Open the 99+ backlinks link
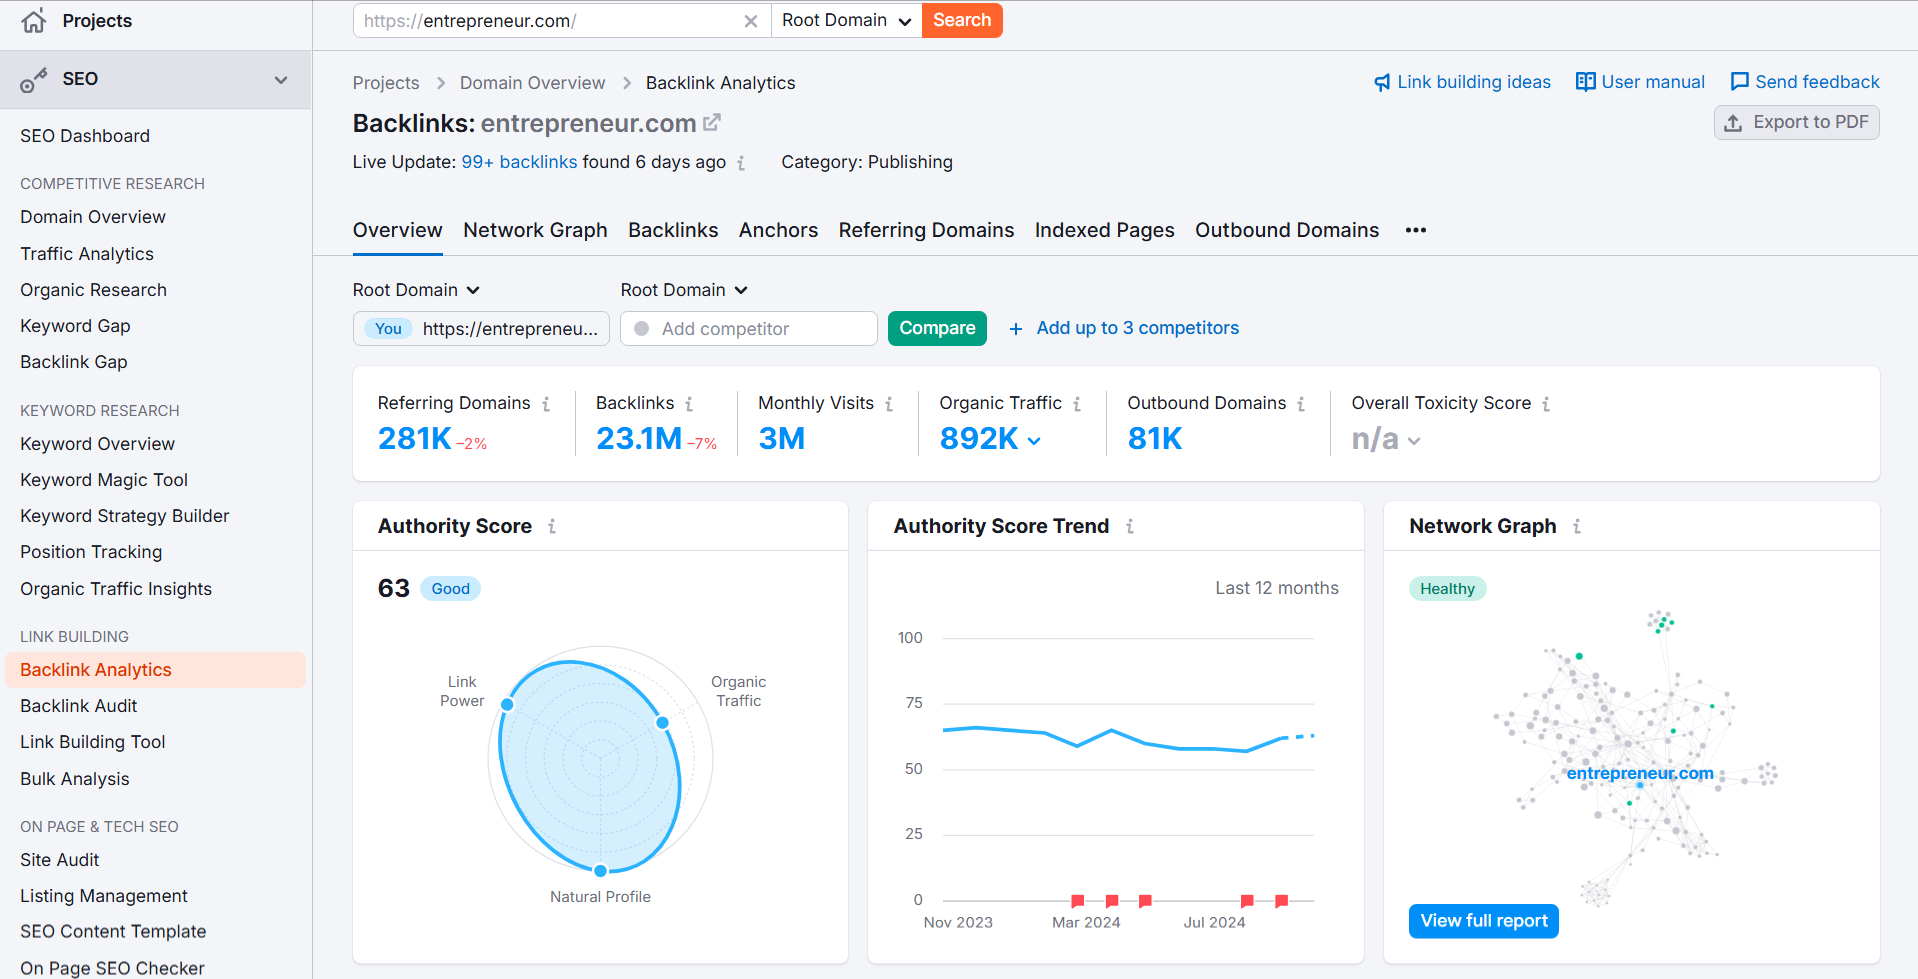The height and width of the screenshot is (979, 1918). [519, 162]
